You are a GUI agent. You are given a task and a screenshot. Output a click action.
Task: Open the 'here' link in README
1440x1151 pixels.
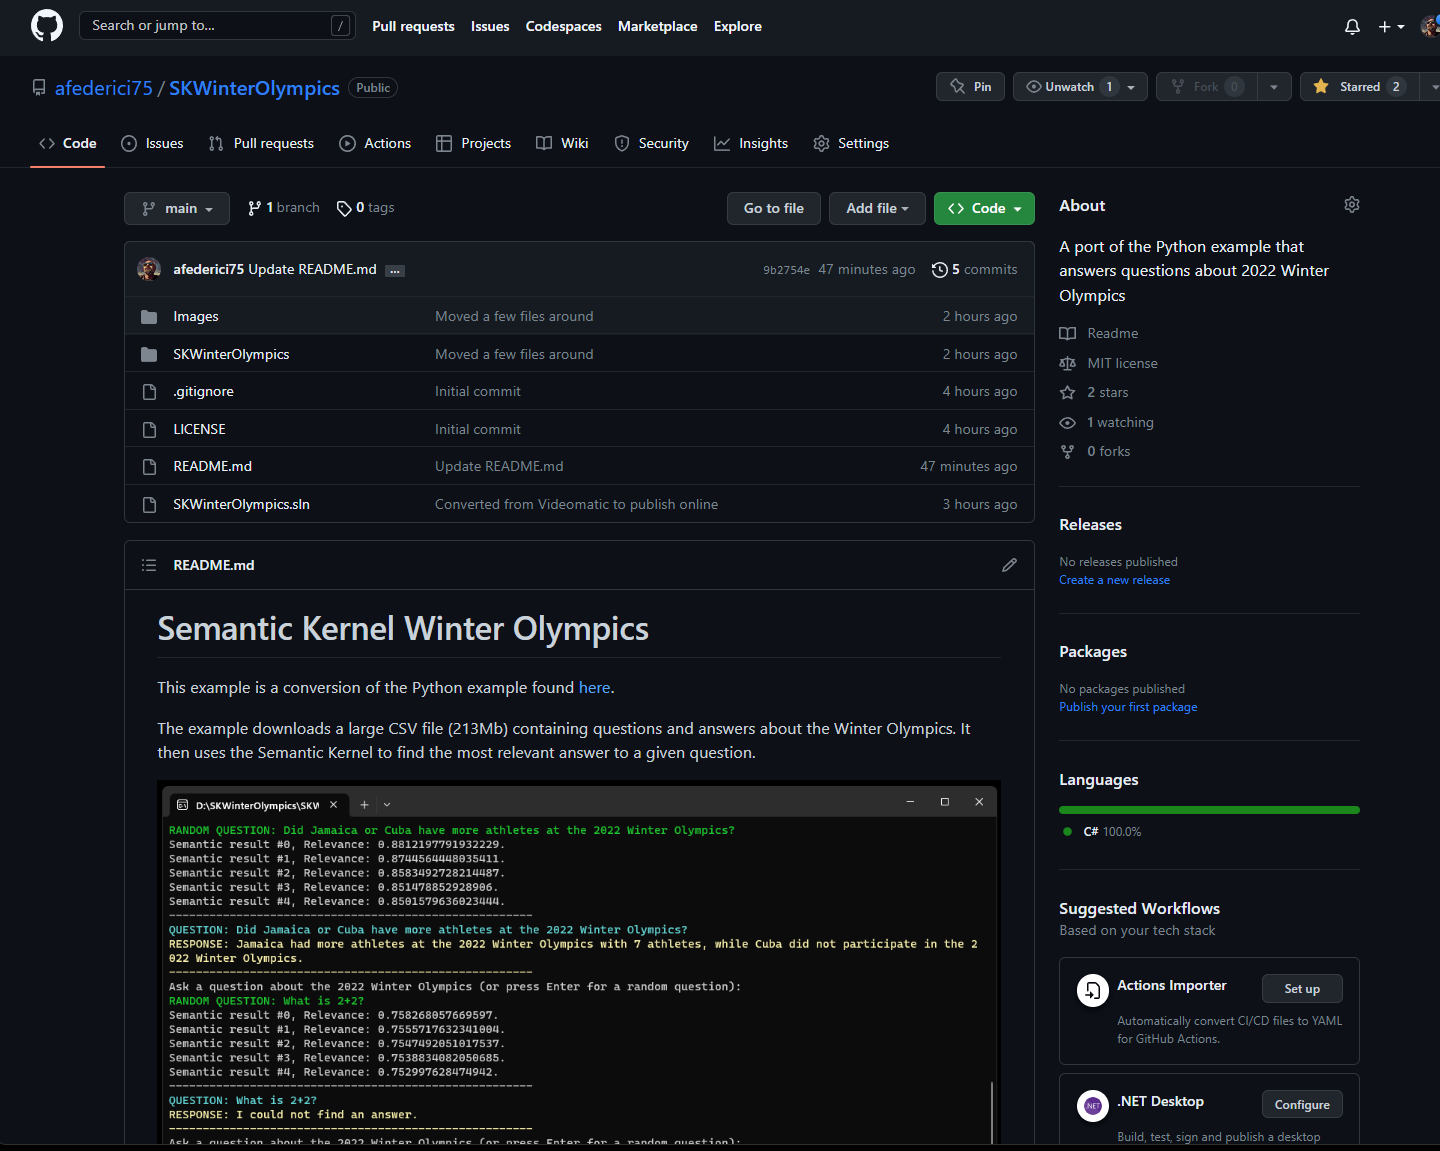coord(594,688)
